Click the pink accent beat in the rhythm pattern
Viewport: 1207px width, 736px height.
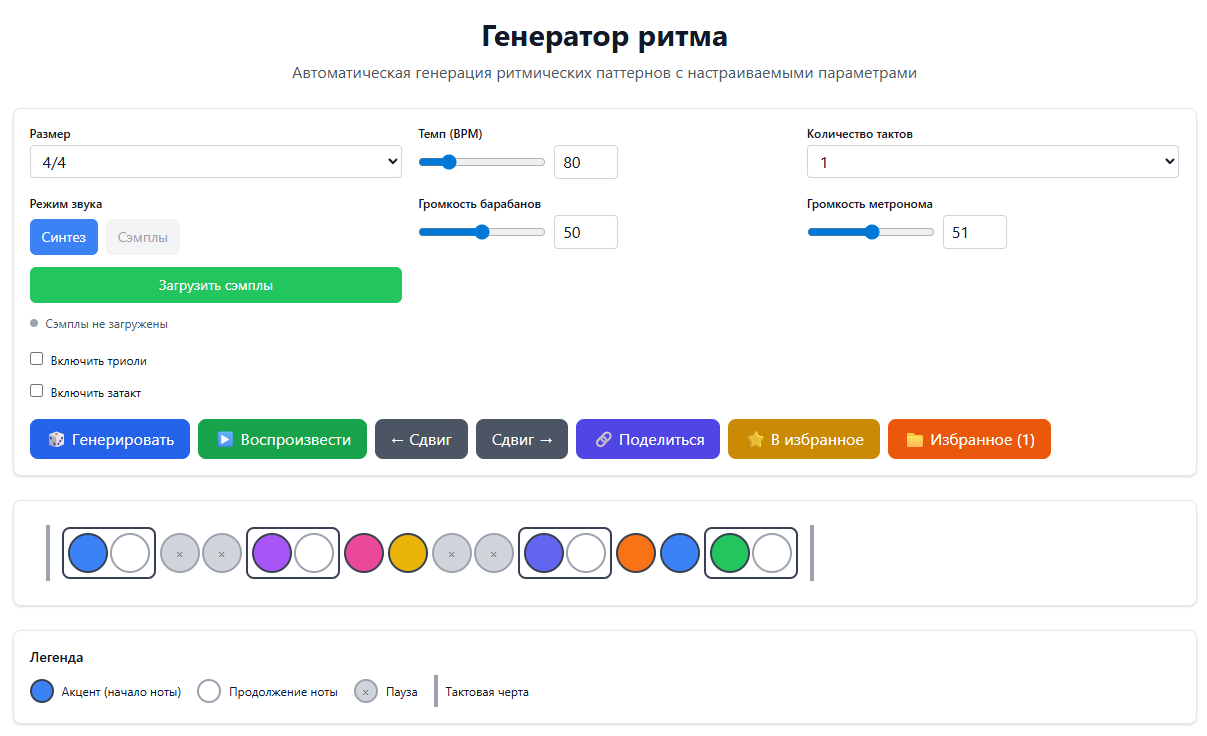(364, 552)
